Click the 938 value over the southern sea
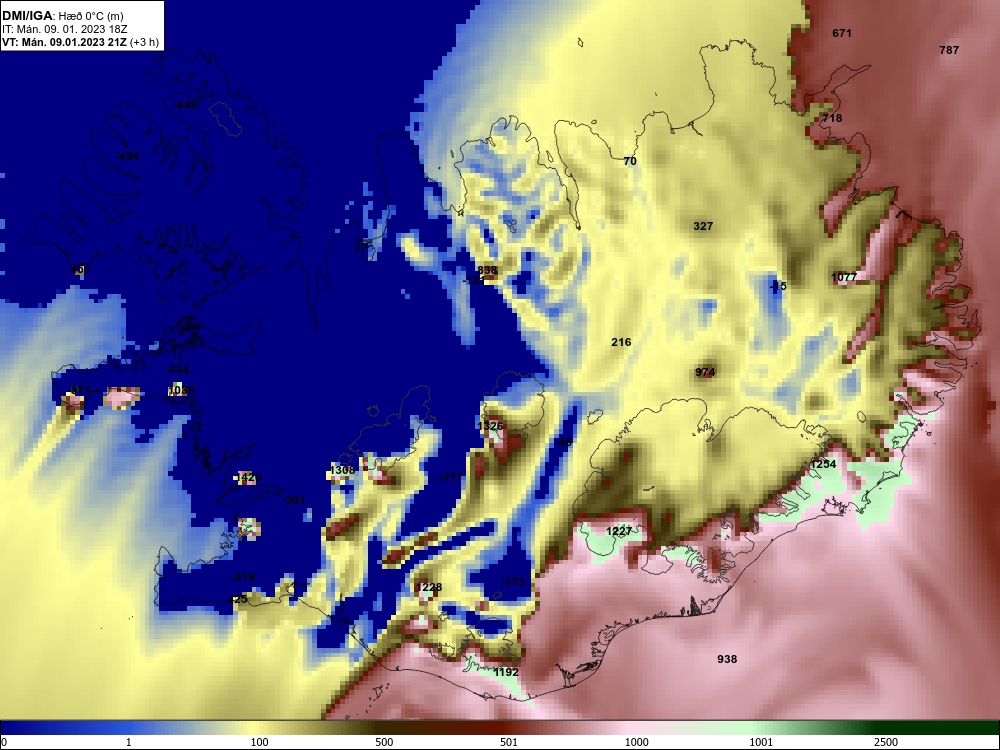1000x750 pixels. click(727, 659)
